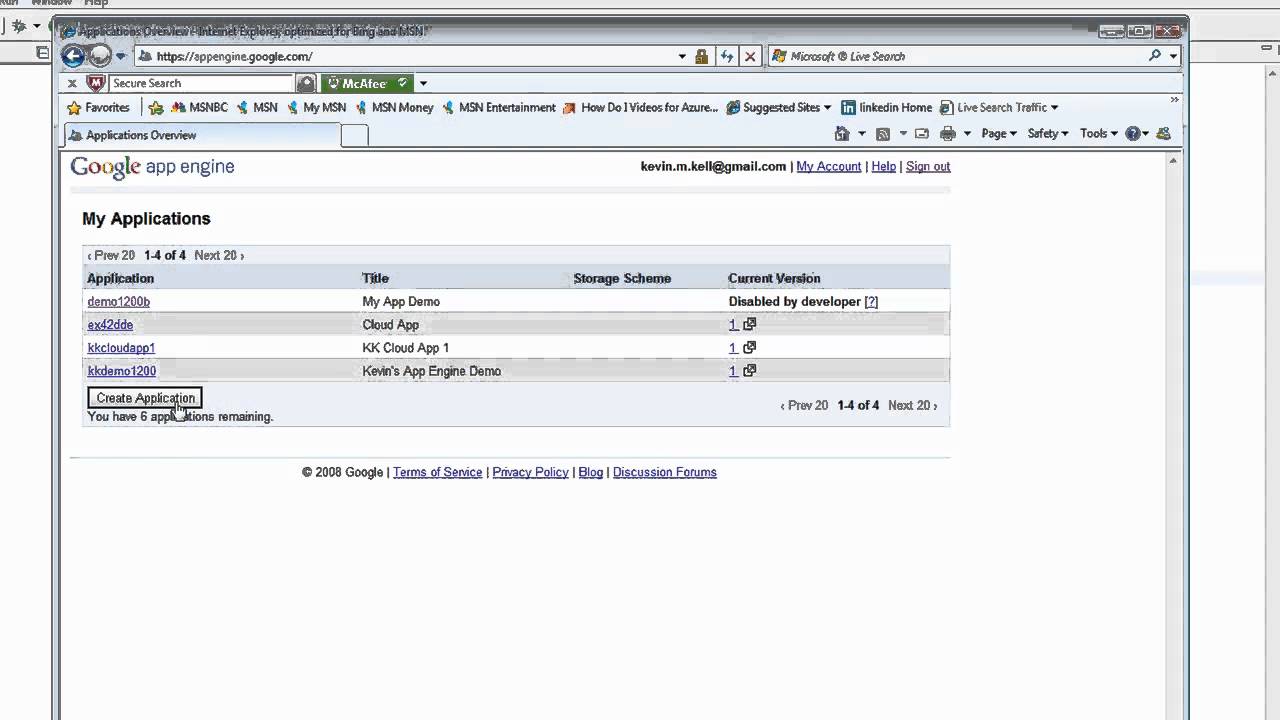The image size is (1280, 720).
Task: Click the Refresh icon in address bar
Action: pyautogui.click(x=727, y=56)
